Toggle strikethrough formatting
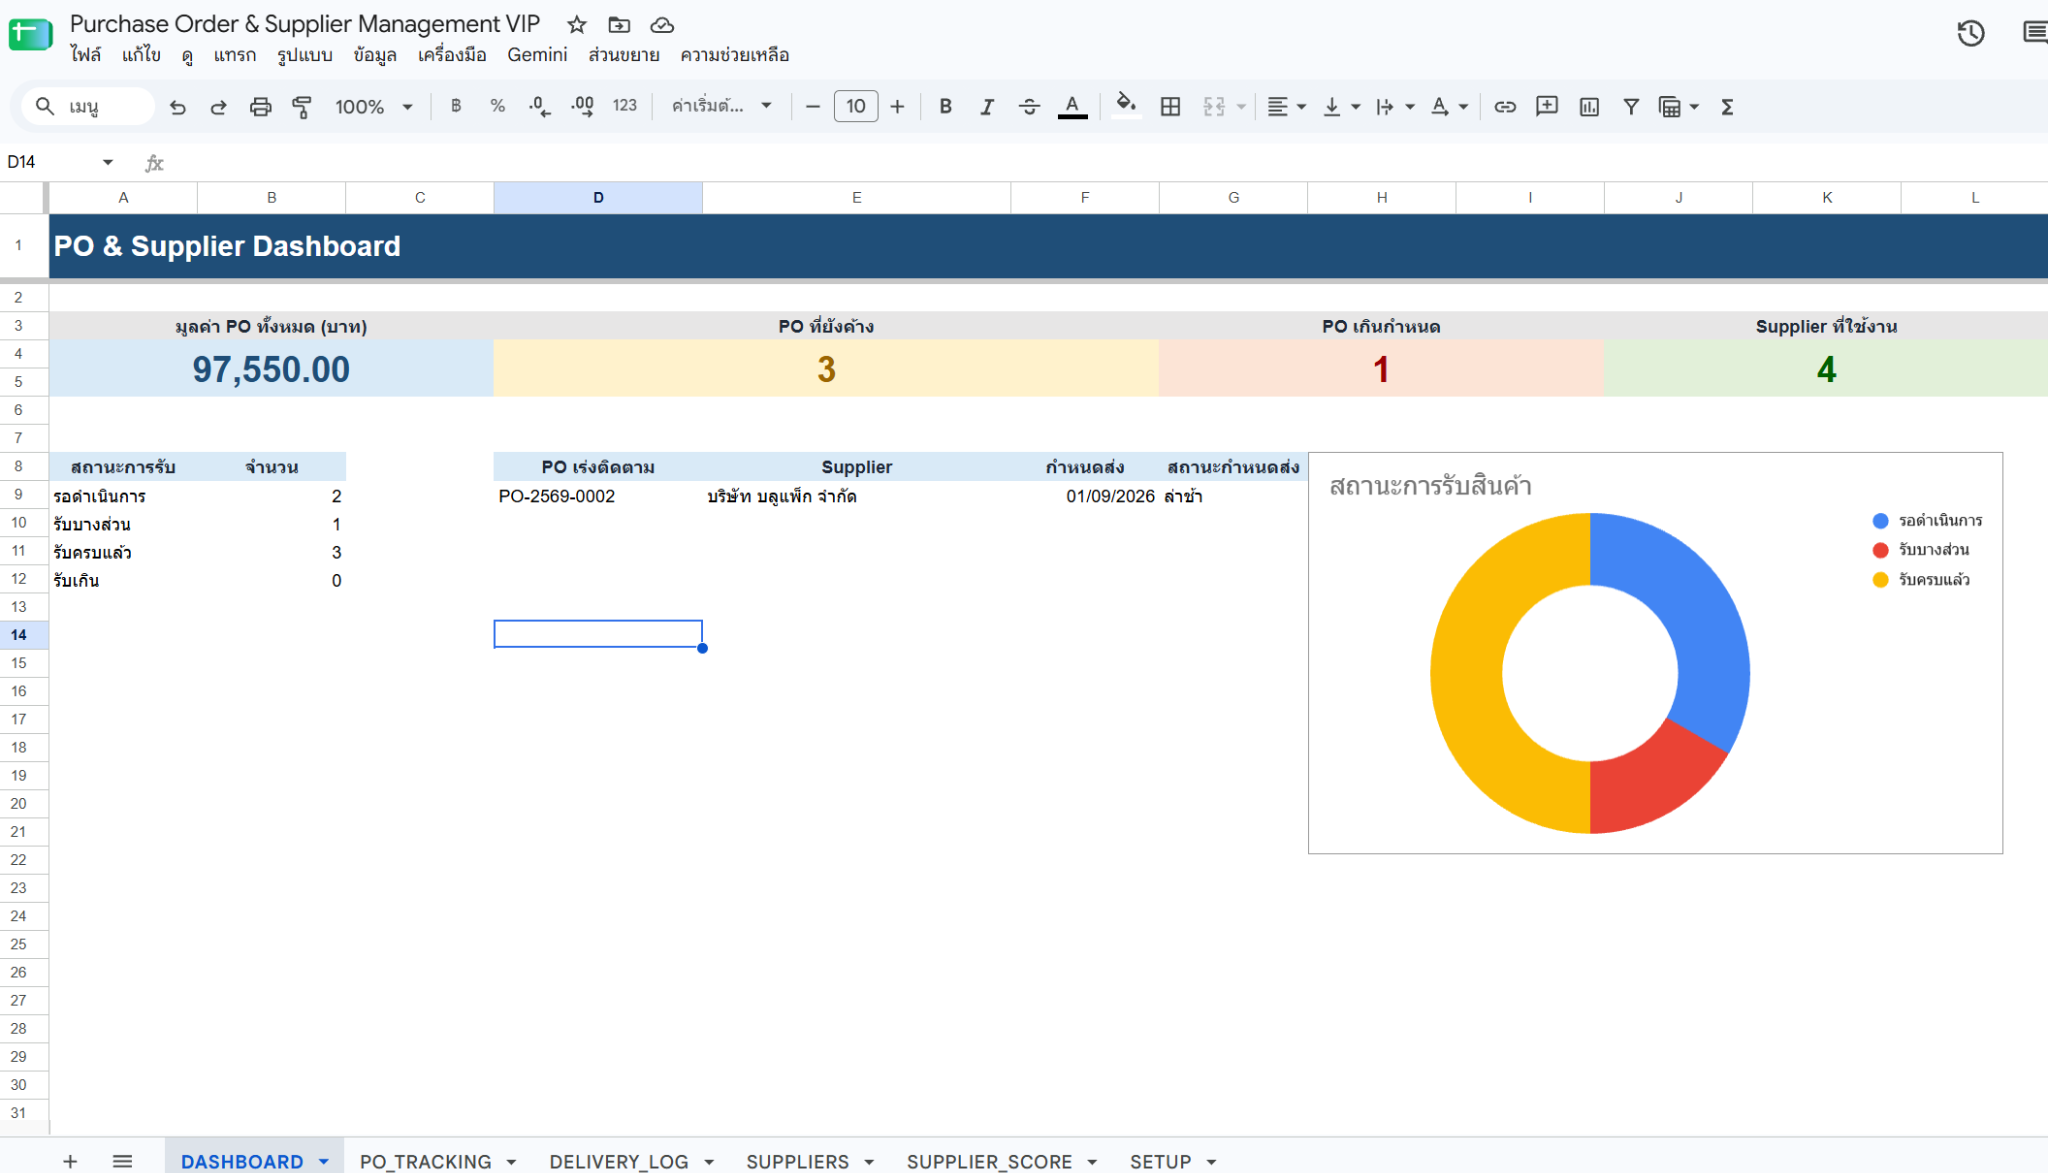This screenshot has width=2048, height=1173. 1029,107
